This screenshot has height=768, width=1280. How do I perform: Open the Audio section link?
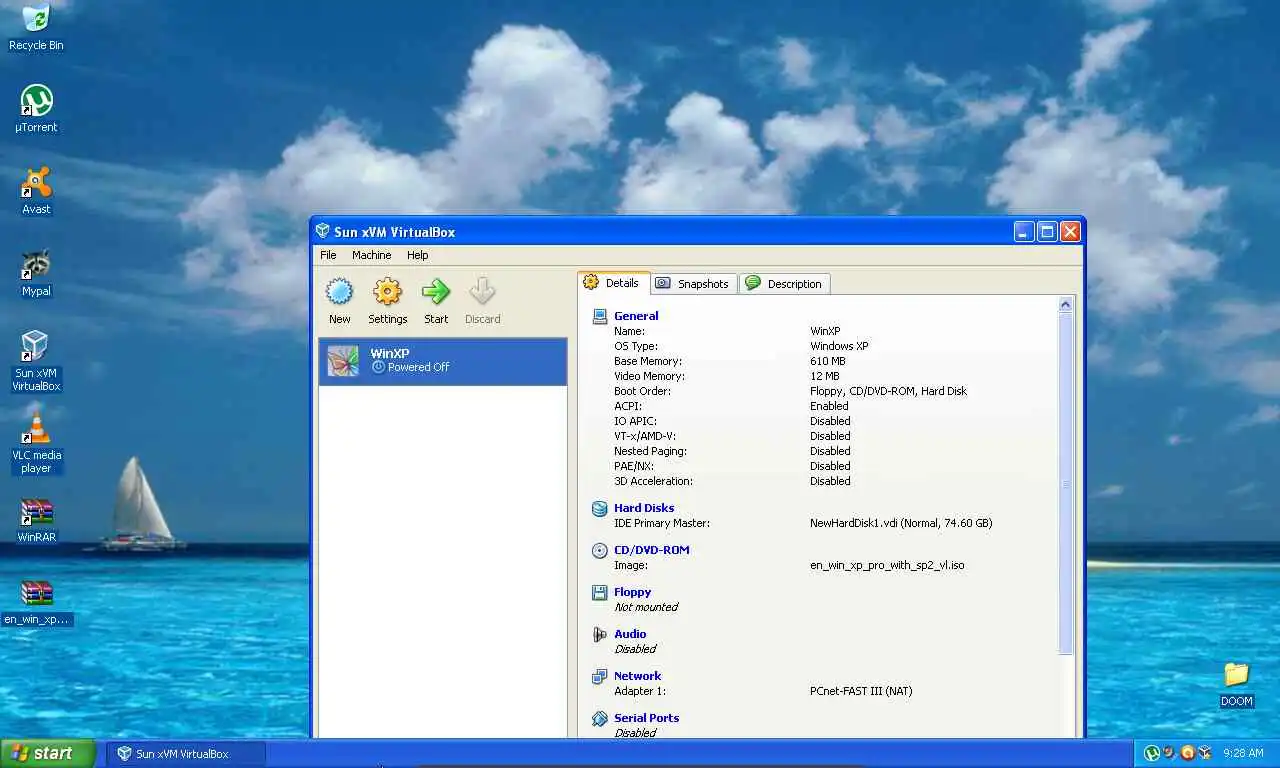tap(630, 634)
